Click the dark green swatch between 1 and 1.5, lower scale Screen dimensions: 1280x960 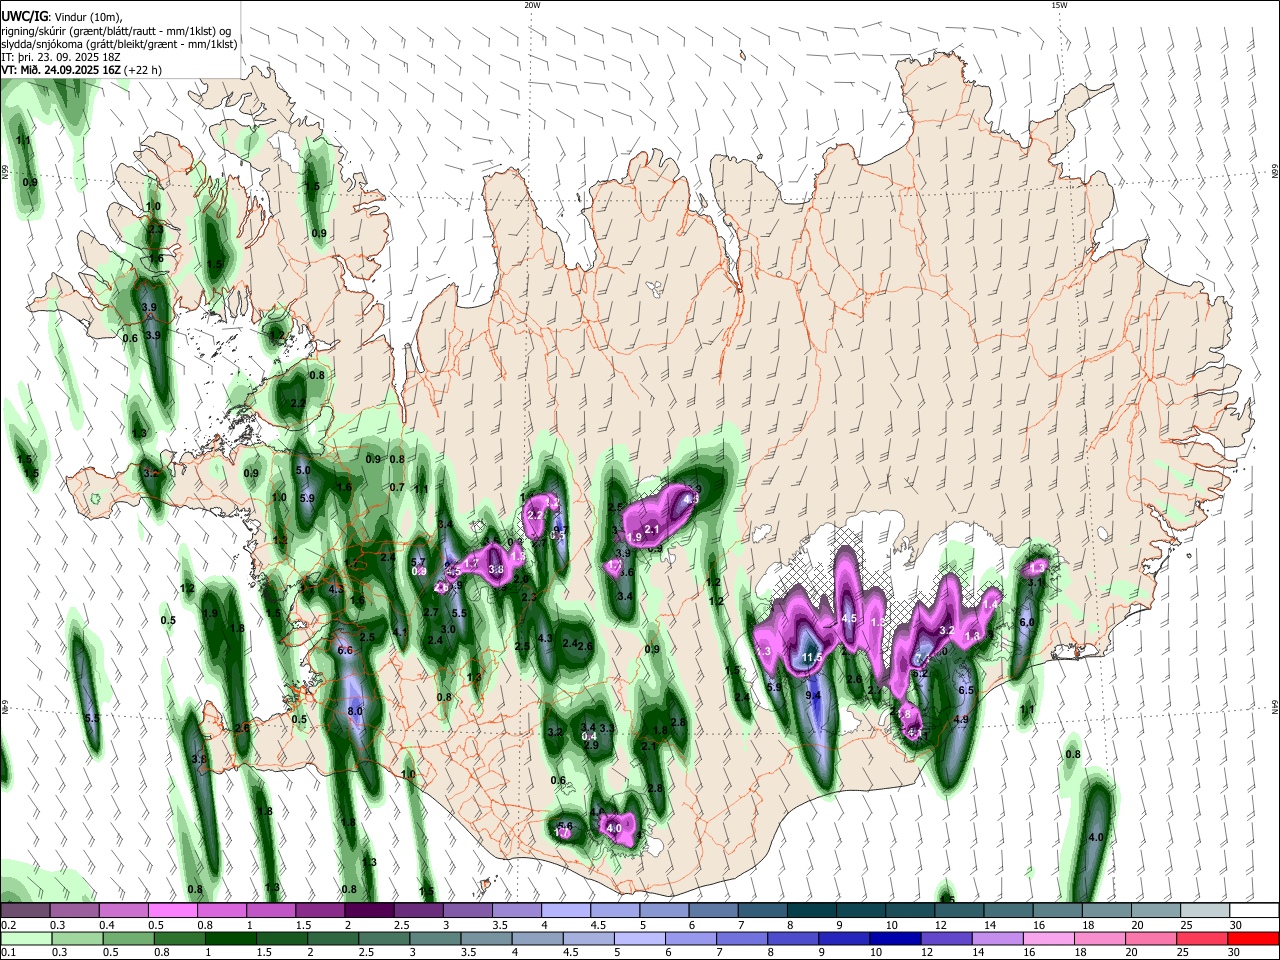tap(229, 938)
